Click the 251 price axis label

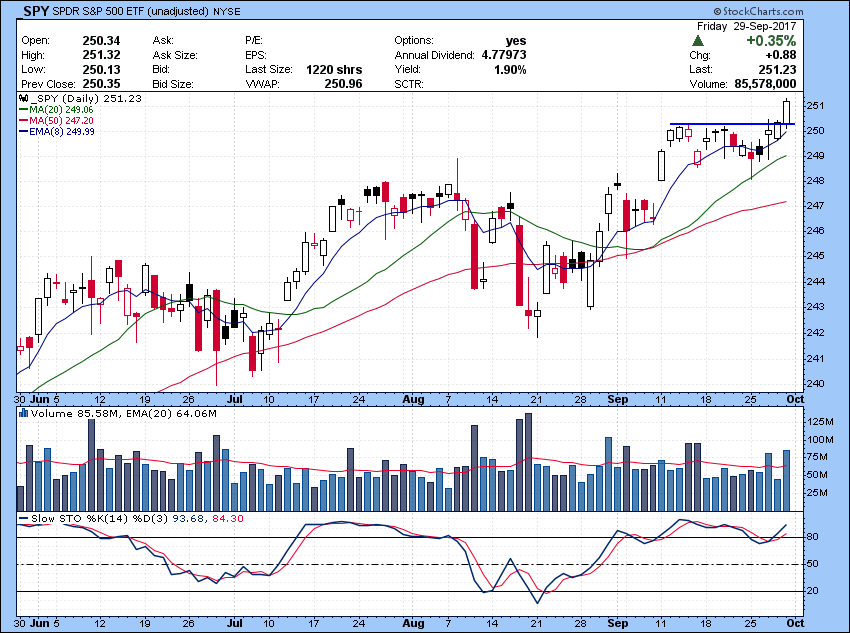815,106
